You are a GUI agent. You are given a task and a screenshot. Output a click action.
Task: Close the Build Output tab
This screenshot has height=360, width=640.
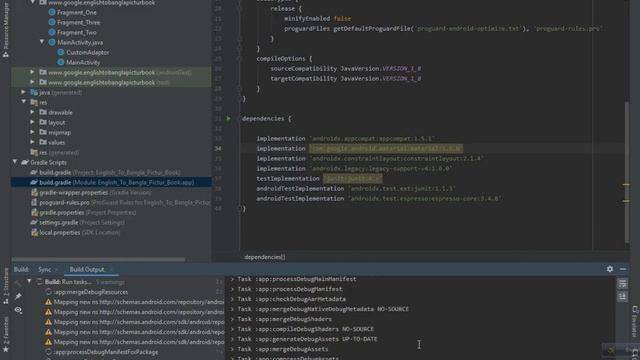tap(111, 269)
